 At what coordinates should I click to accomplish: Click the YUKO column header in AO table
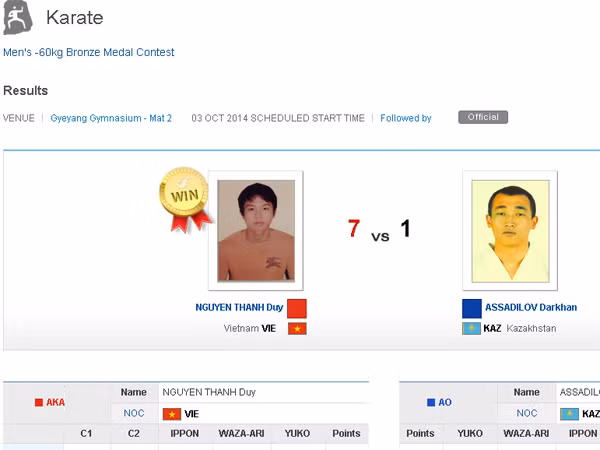[470, 434]
